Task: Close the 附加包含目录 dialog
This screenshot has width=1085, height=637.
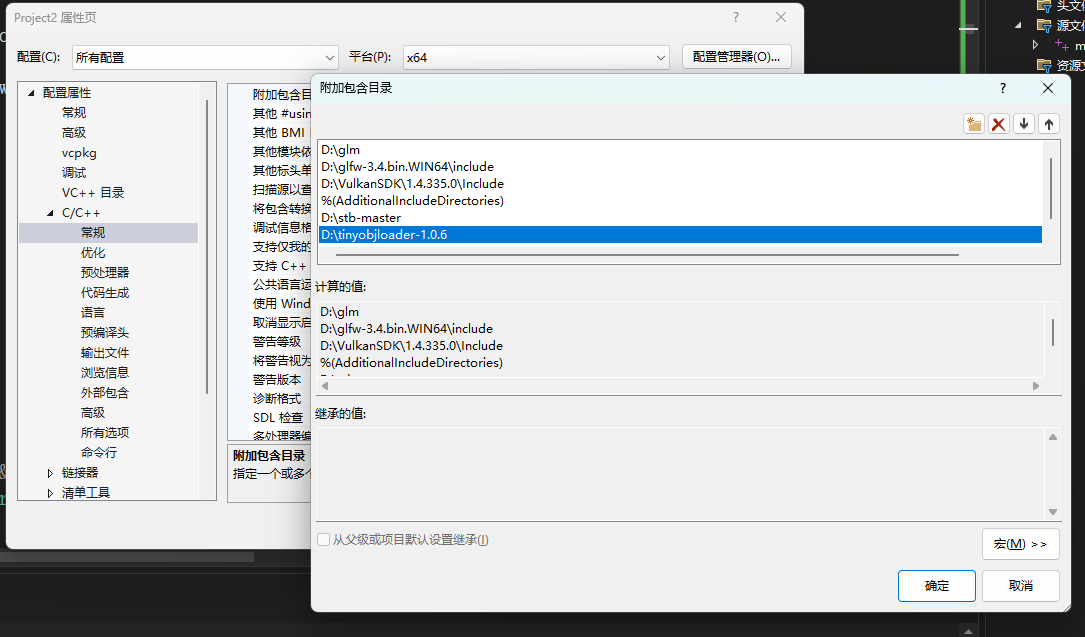Action: pos(1048,88)
